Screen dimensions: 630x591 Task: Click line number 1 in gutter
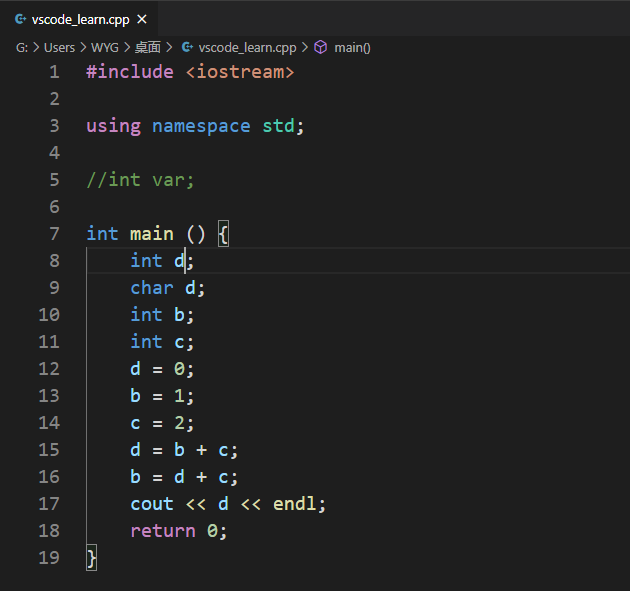54,72
